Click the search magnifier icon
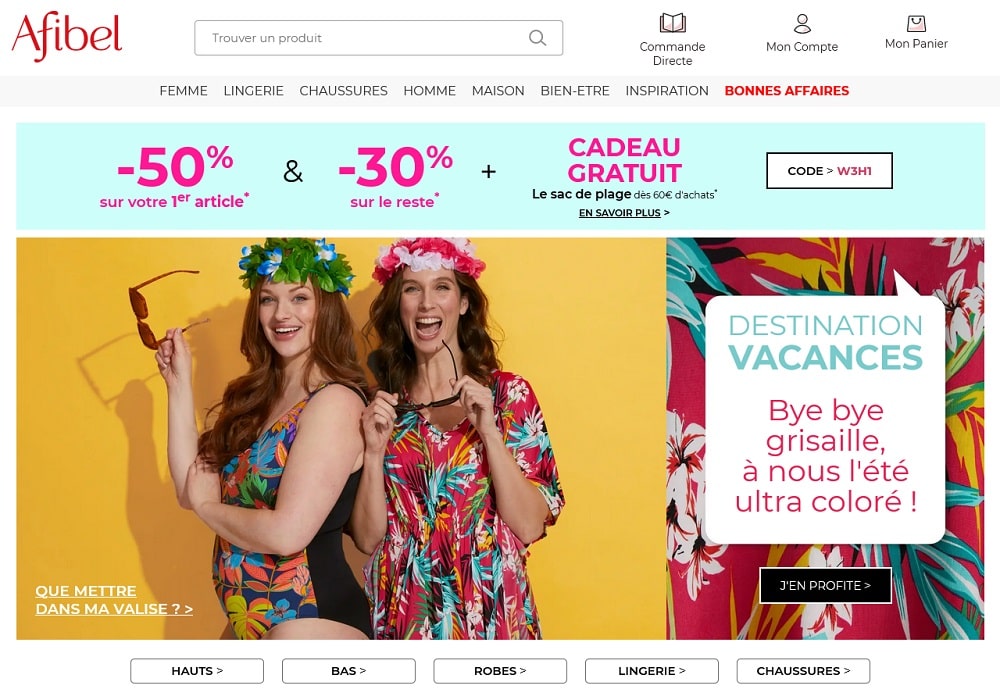1000x689 pixels. click(537, 38)
